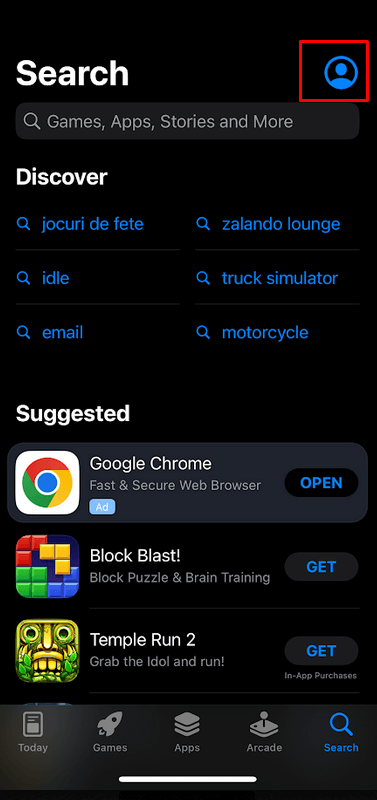Click the magnifier icon beside 'motorcycle'
377x800 pixels.
[203, 333]
